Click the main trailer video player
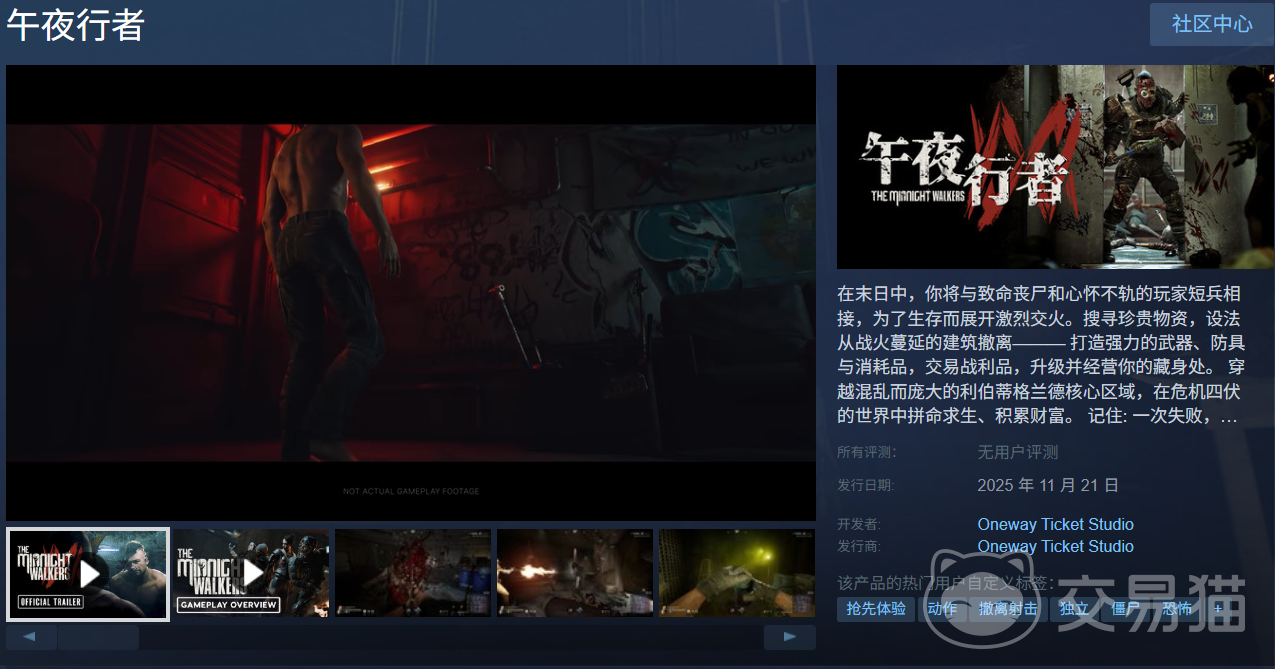This screenshot has height=669, width=1275. coord(410,290)
